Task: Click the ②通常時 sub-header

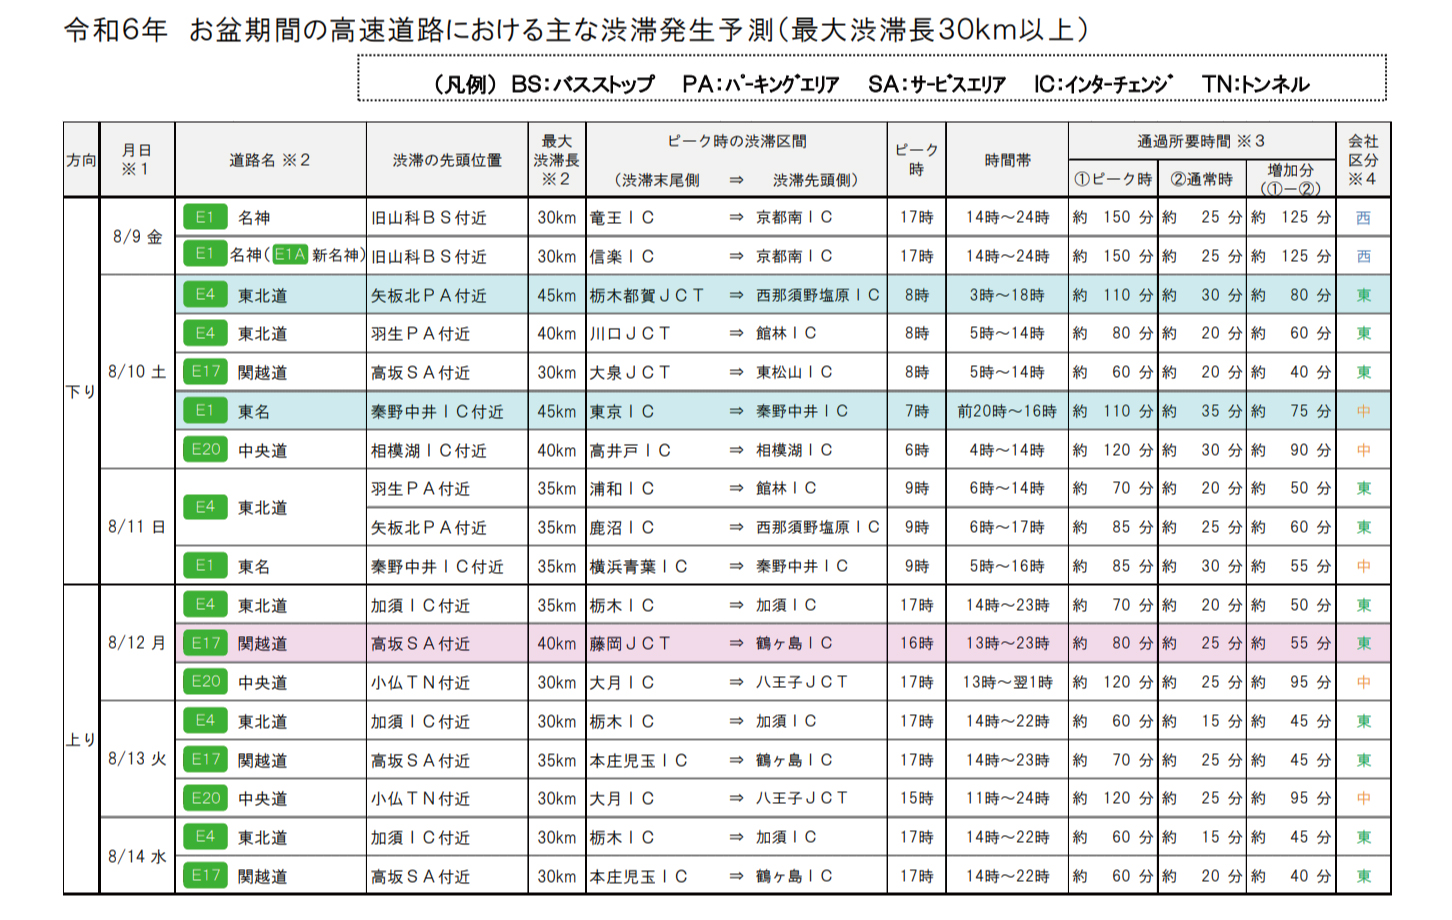Action: 1201,179
